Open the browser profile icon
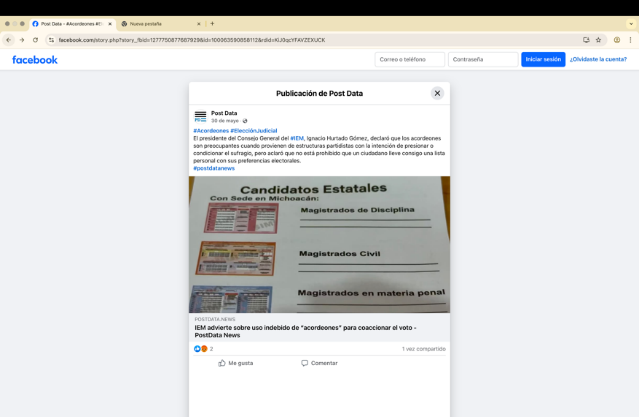Image resolution: width=639 pixels, height=417 pixels. (617, 40)
